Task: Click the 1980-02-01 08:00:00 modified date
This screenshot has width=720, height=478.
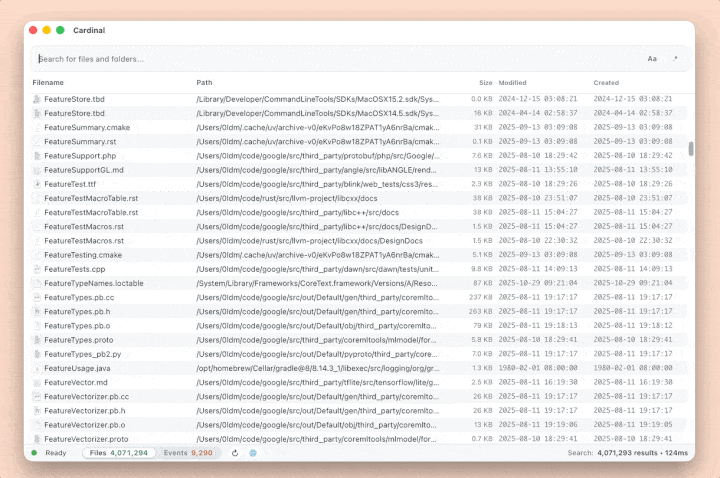Action: pos(538,368)
